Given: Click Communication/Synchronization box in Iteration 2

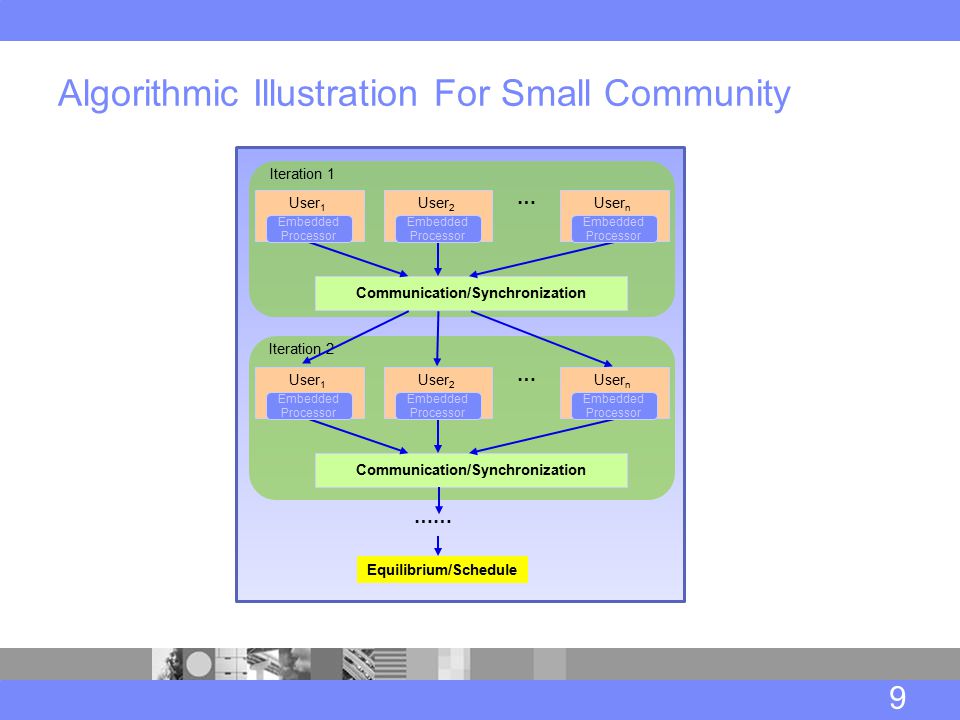Looking at the screenshot, I should 471,470.
